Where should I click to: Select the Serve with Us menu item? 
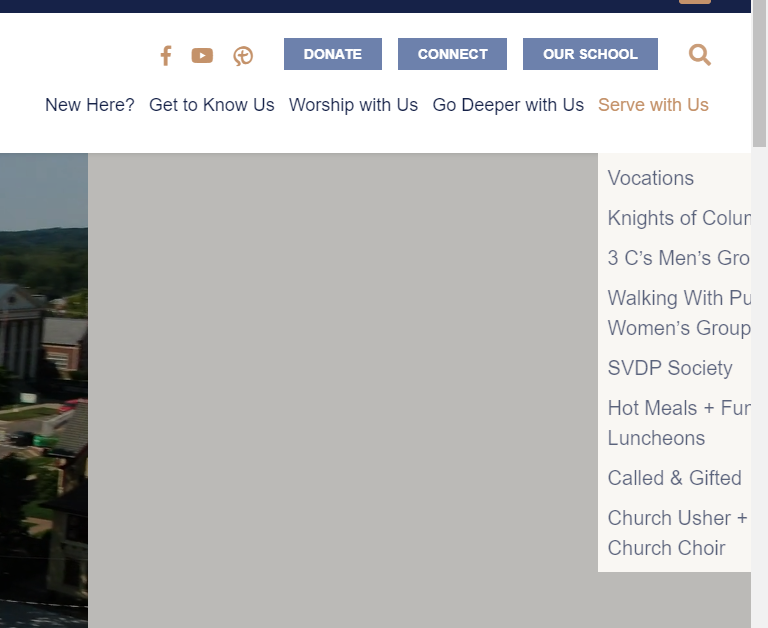[653, 105]
